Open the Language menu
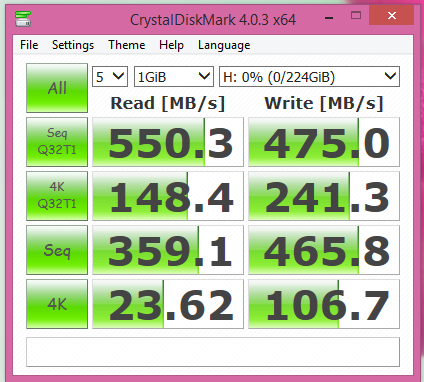The height and width of the screenshot is (382, 424). (224, 45)
